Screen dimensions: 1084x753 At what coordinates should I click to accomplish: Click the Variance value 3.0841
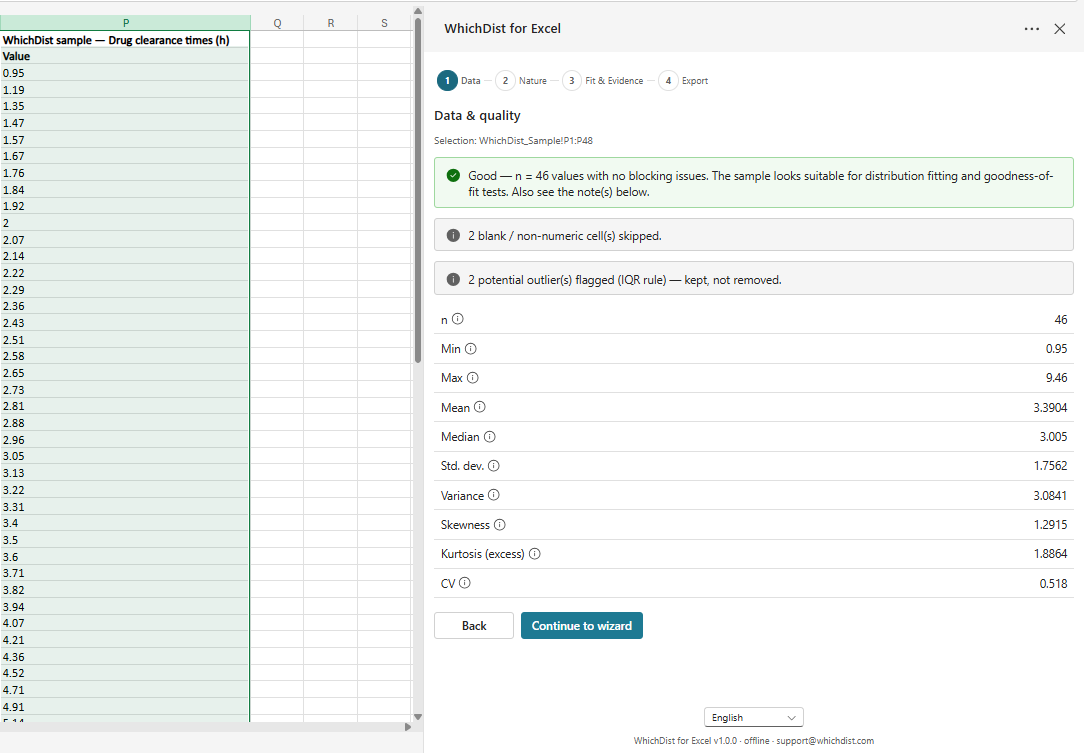pos(1050,496)
